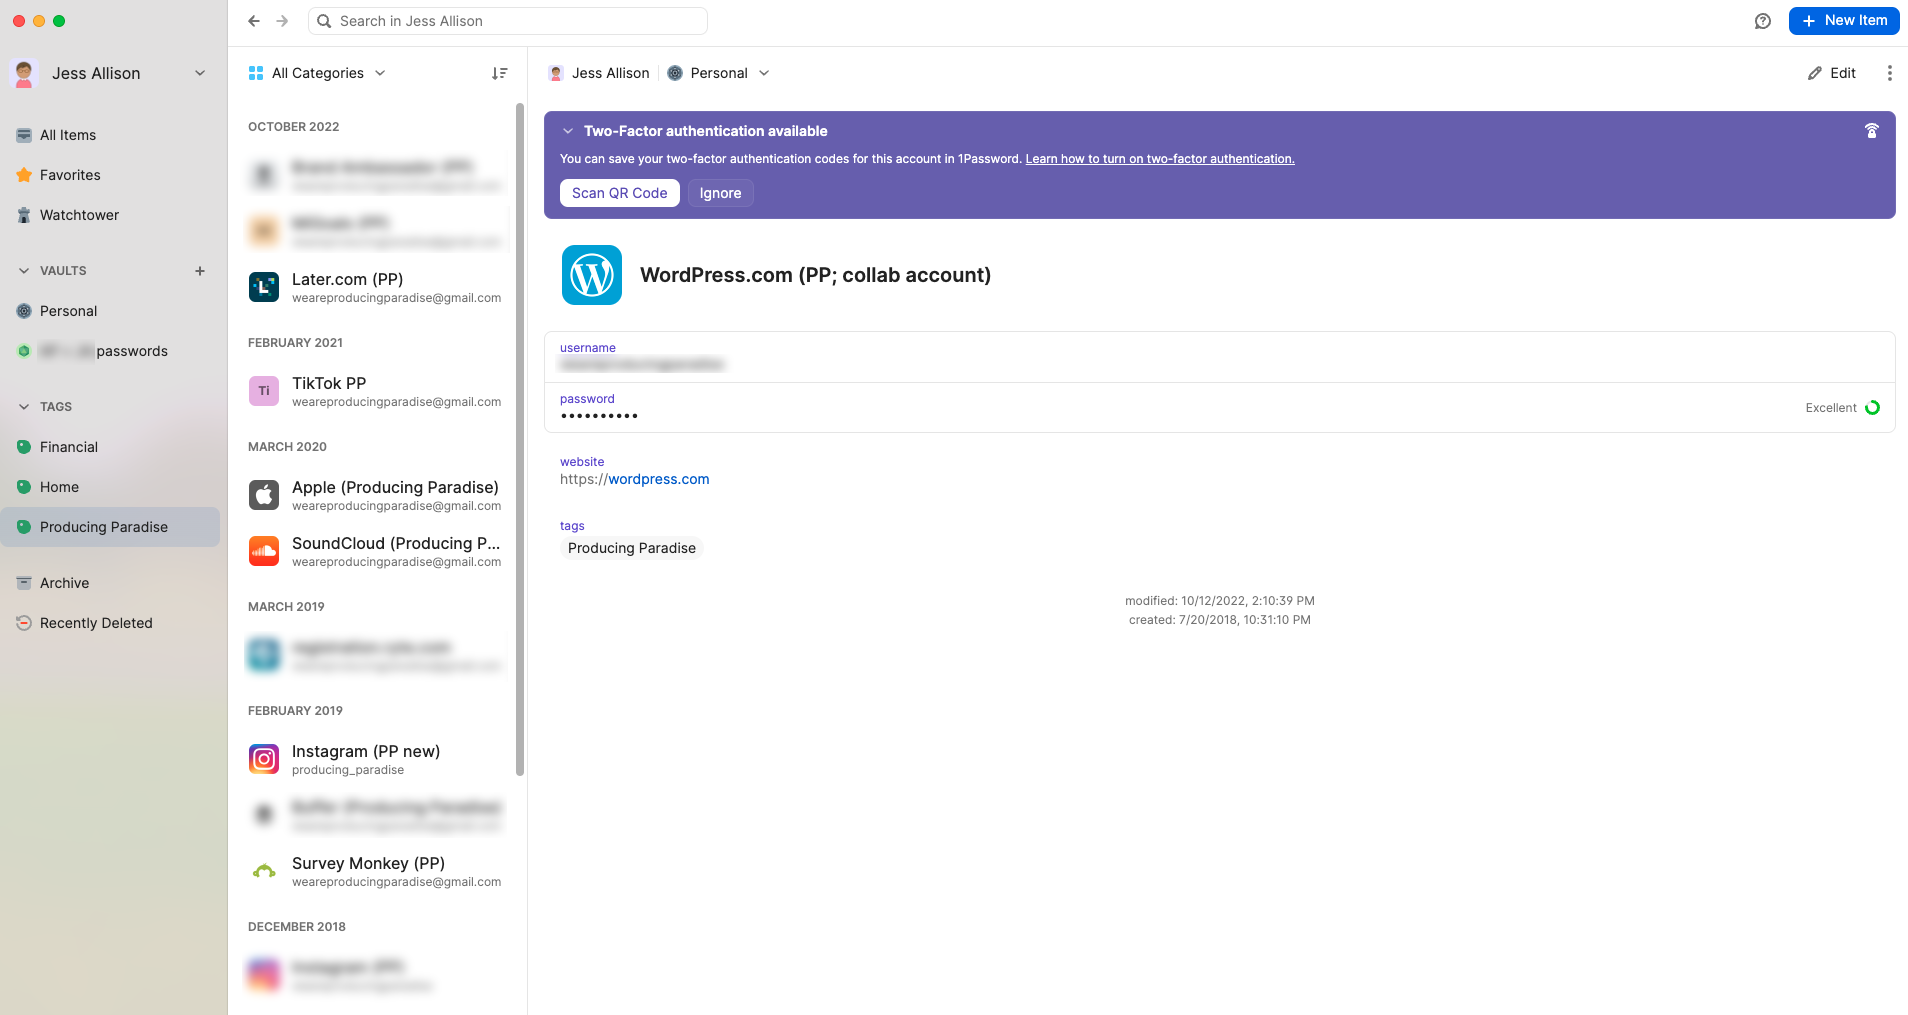The image size is (1908, 1015).
Task: Collapse the Two-Factor authentication banner
Action: 568,130
